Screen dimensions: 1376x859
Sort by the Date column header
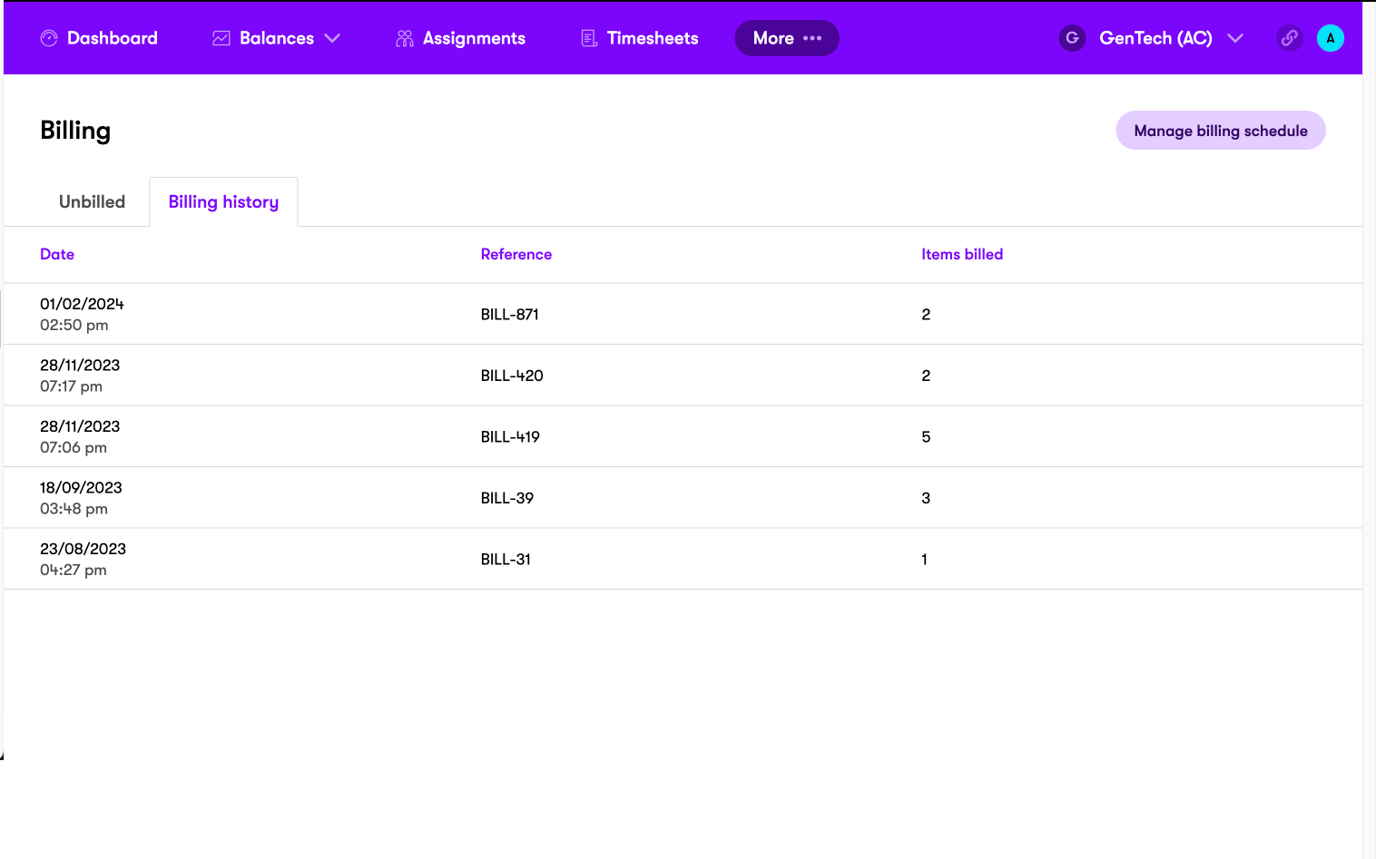57,254
